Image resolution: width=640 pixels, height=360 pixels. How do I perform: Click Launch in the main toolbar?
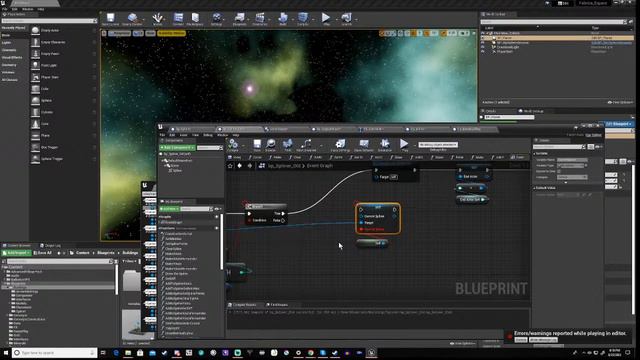tap(347, 19)
